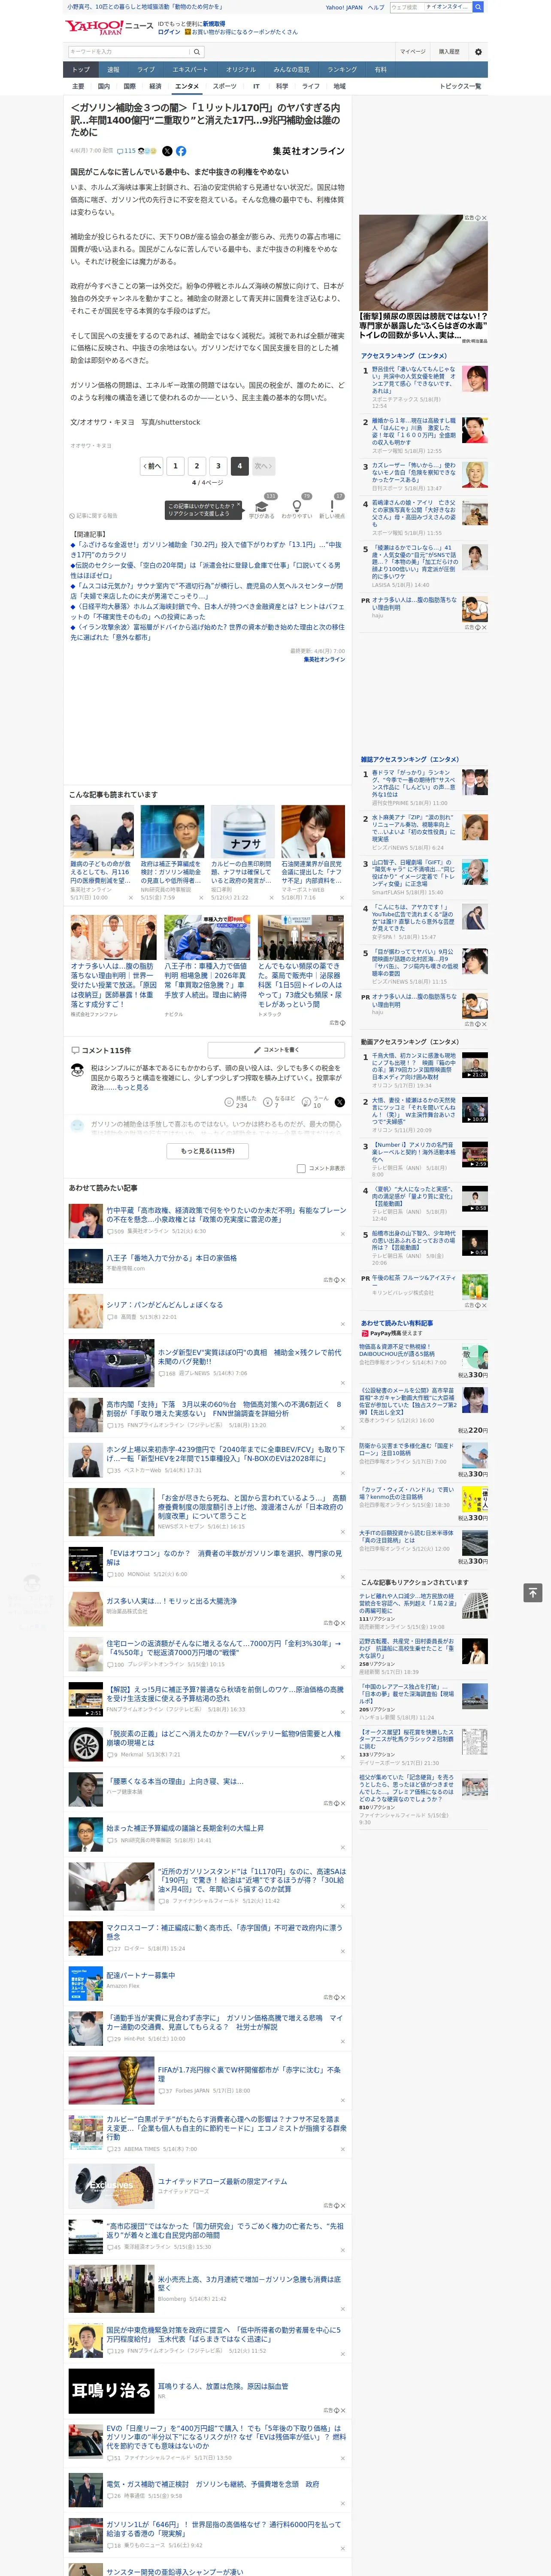Go to article page 1

coord(175,466)
